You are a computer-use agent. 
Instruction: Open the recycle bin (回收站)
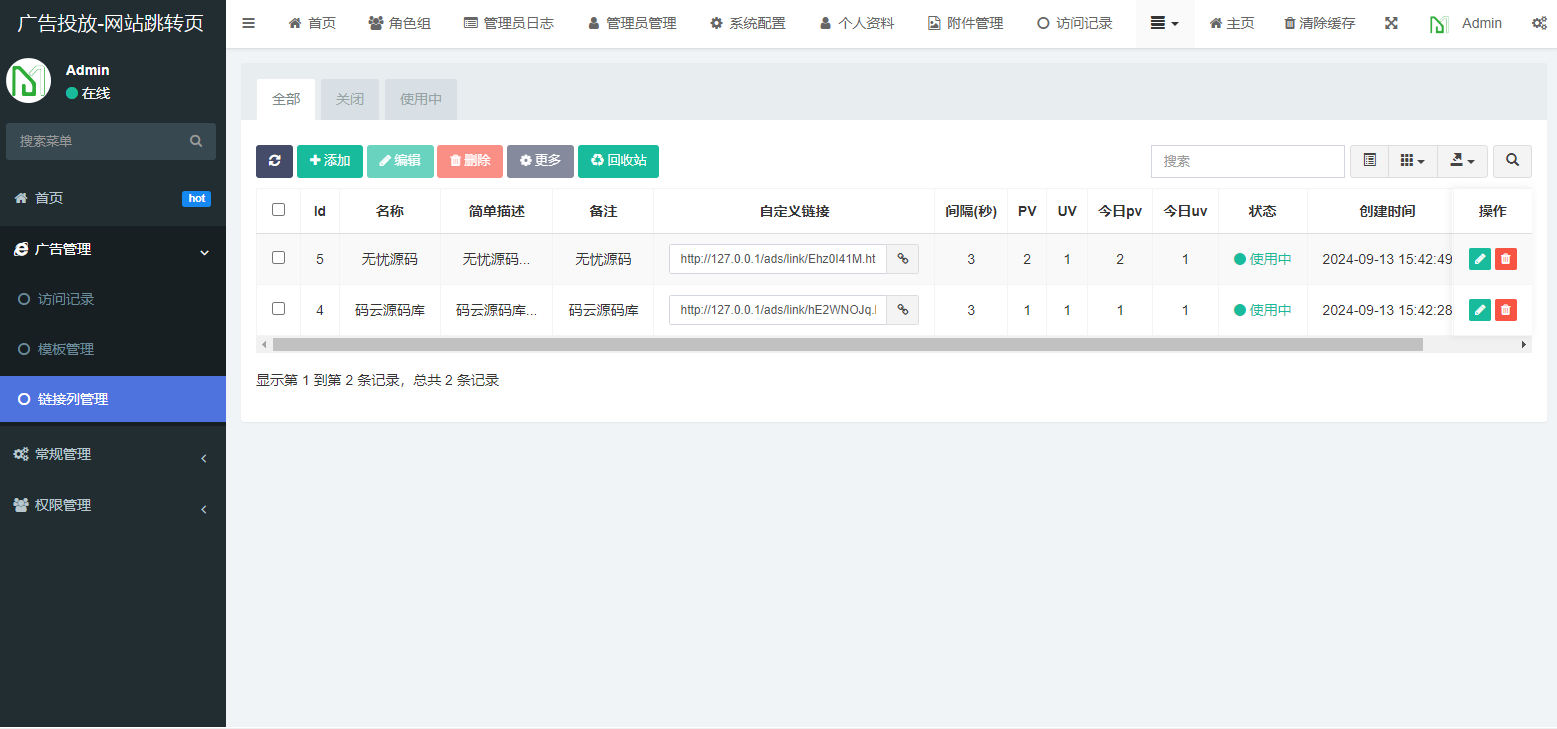point(618,161)
